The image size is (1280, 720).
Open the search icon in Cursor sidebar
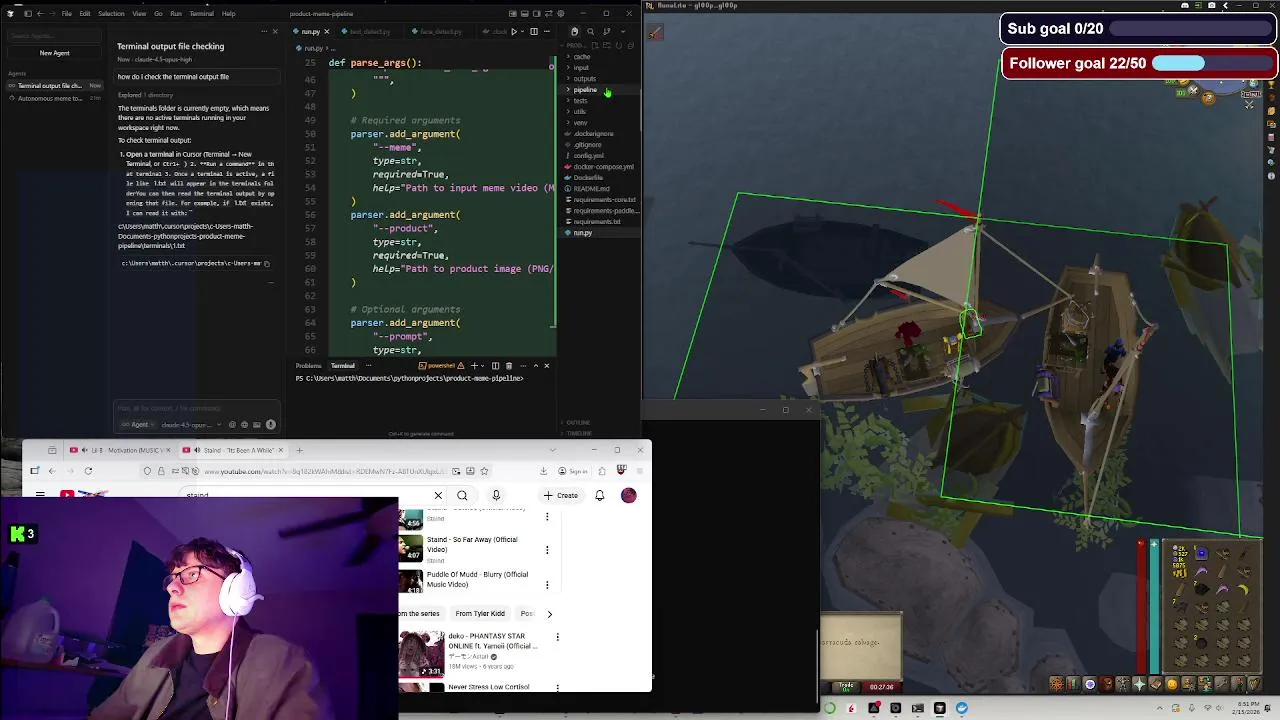tap(590, 32)
